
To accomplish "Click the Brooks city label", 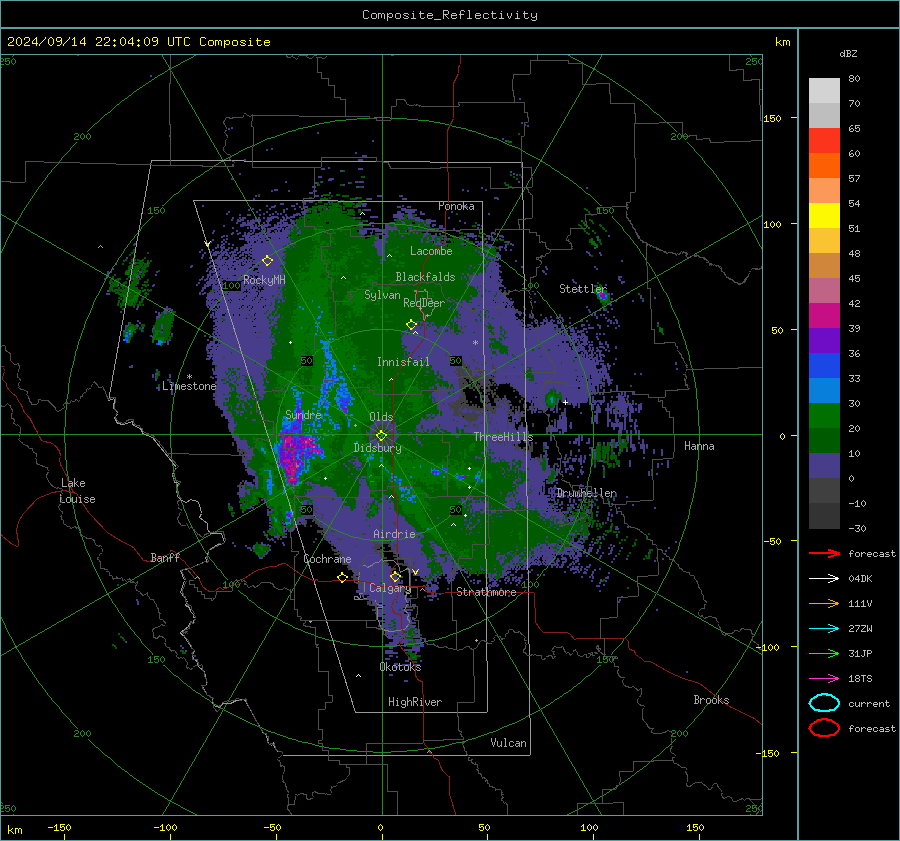I will pos(711,700).
